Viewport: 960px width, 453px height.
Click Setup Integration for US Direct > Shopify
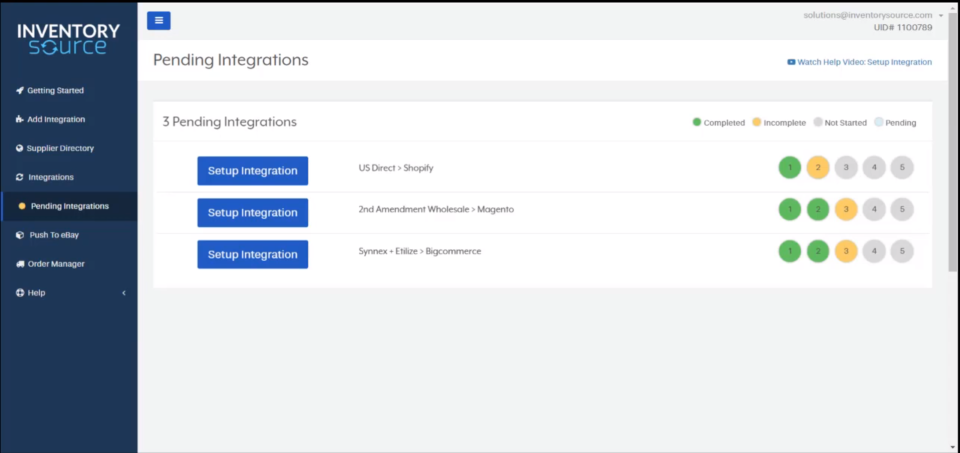tap(252, 171)
